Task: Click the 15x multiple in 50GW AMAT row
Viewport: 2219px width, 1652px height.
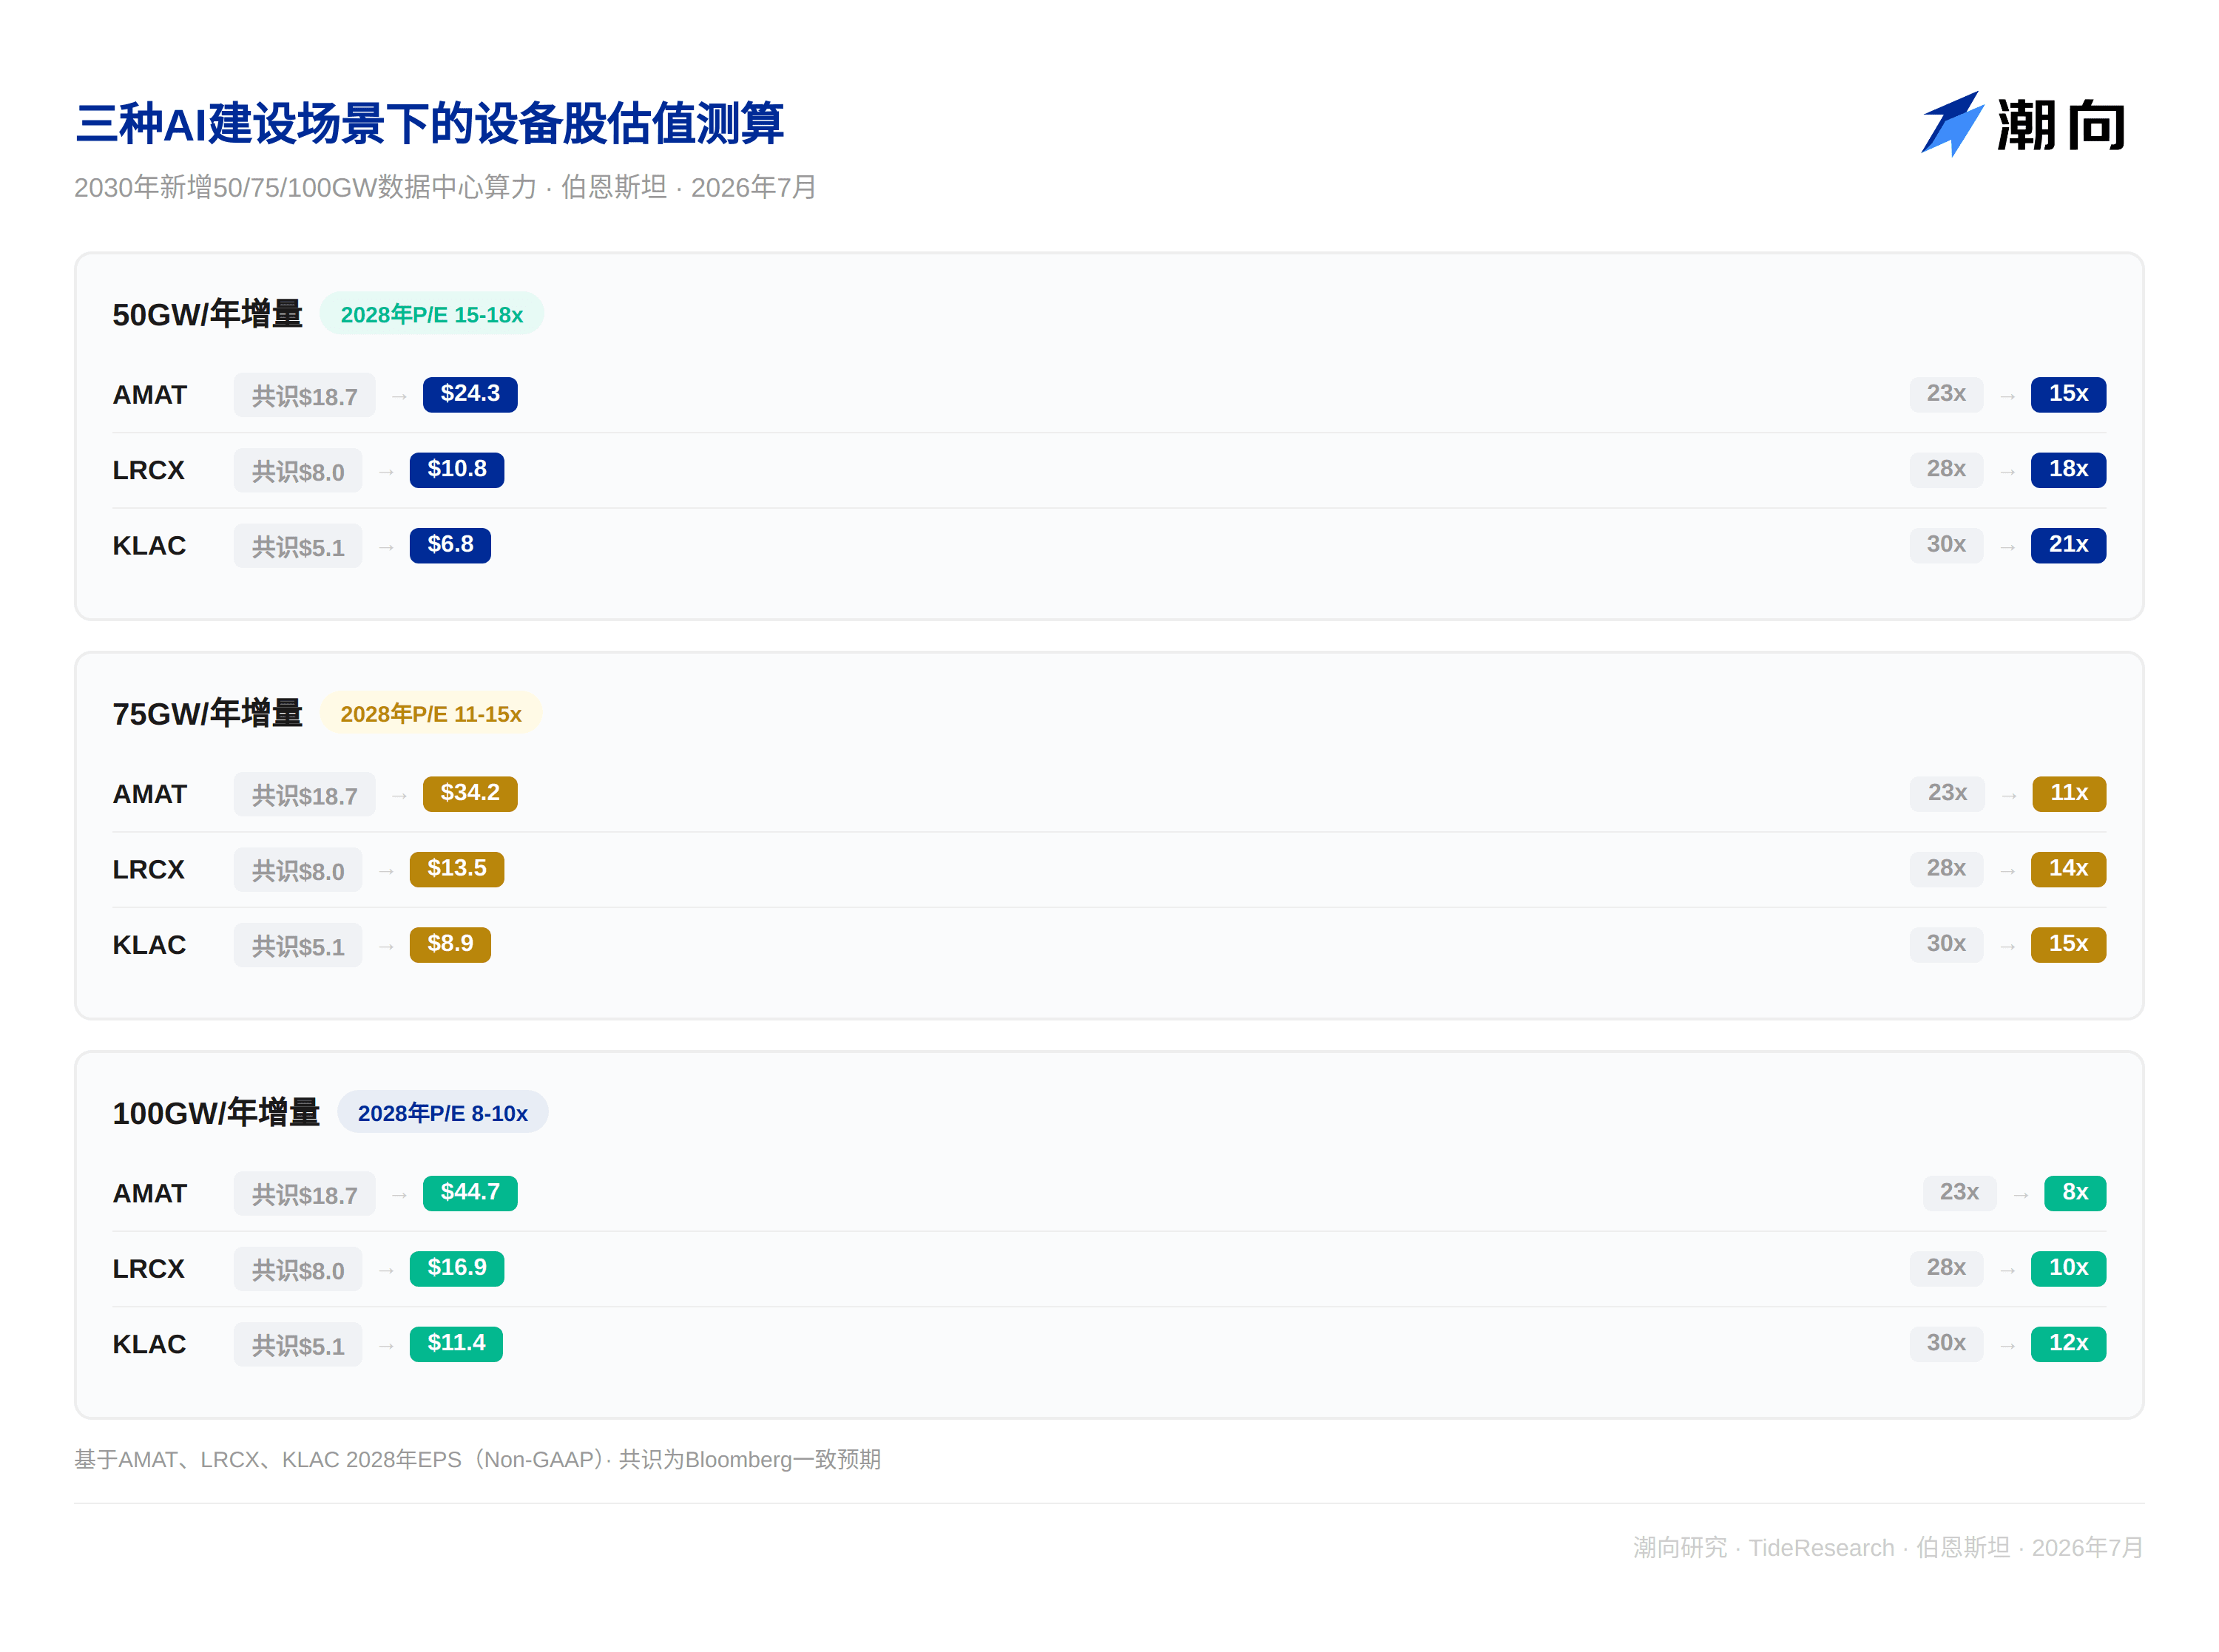Action: pos(2068,394)
